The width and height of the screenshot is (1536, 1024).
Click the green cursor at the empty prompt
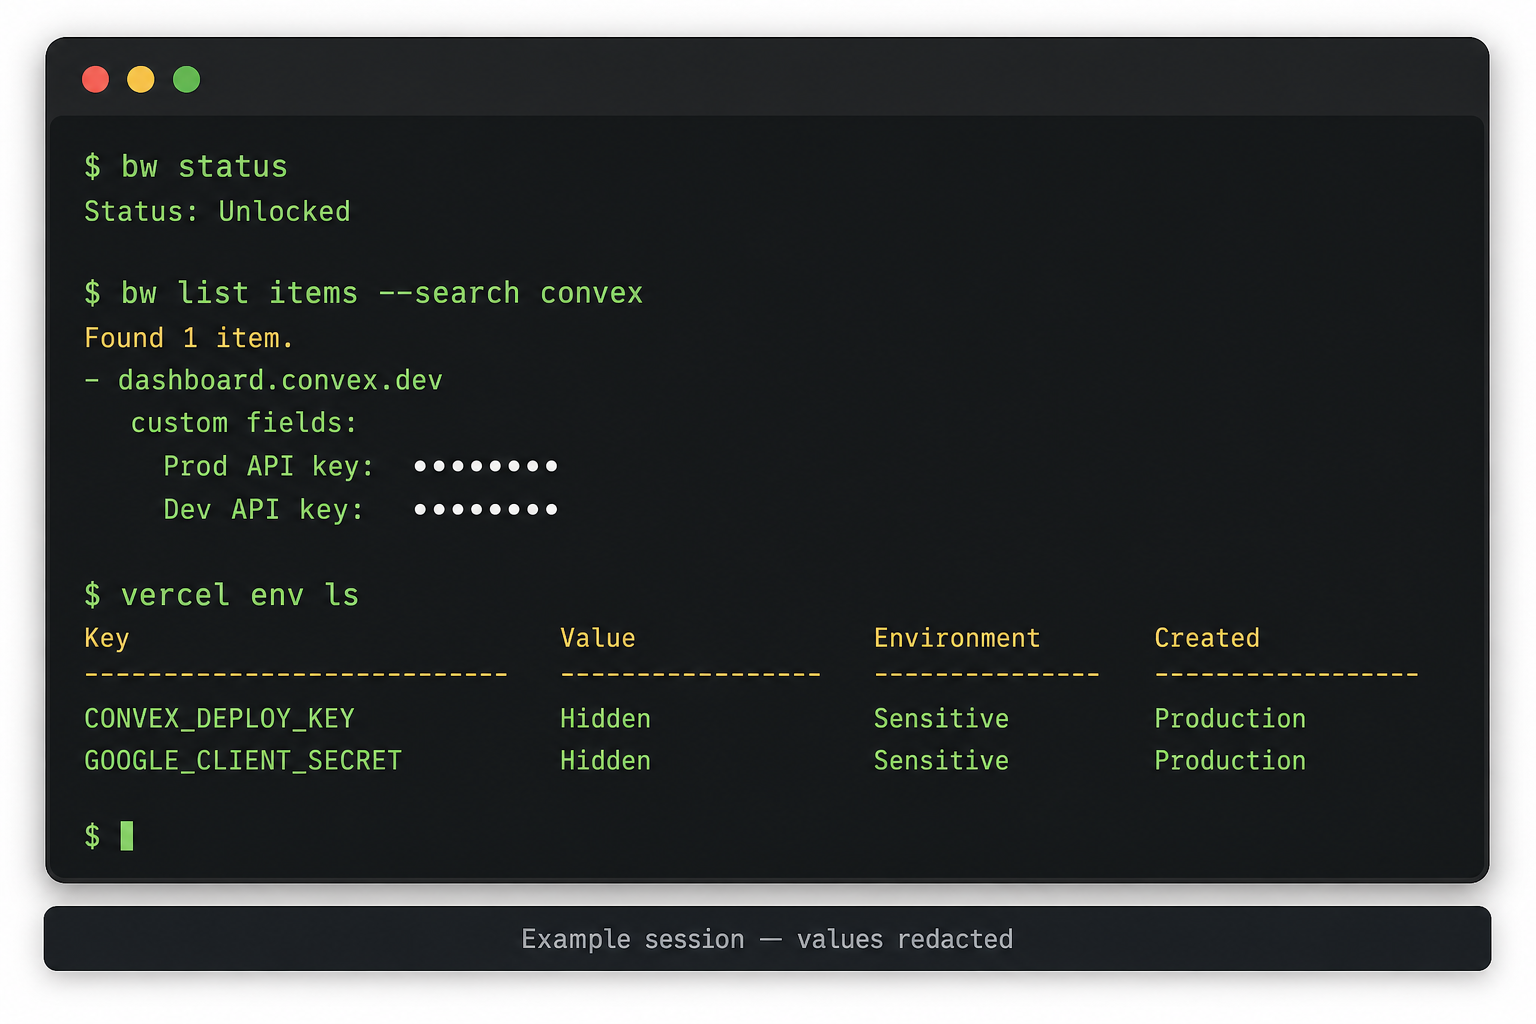pos(127,835)
